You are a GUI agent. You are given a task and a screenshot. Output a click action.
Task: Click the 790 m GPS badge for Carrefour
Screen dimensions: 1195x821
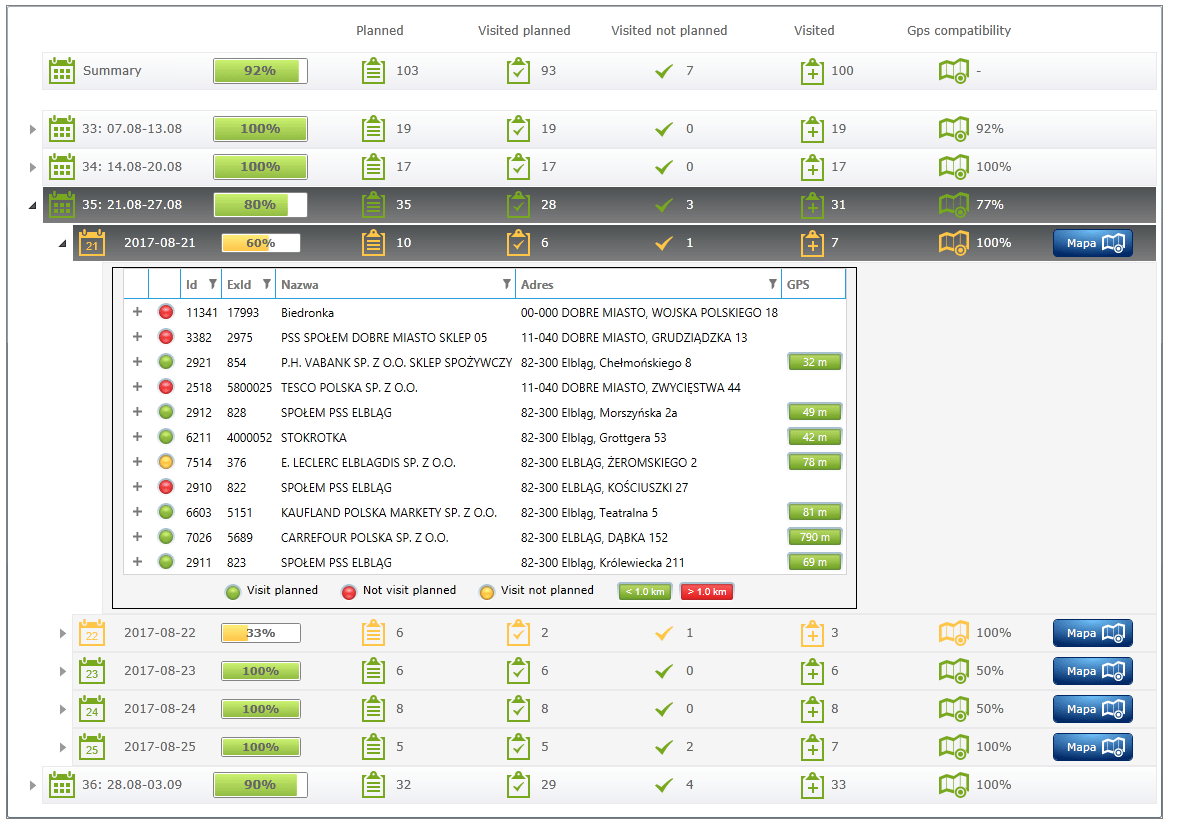814,538
